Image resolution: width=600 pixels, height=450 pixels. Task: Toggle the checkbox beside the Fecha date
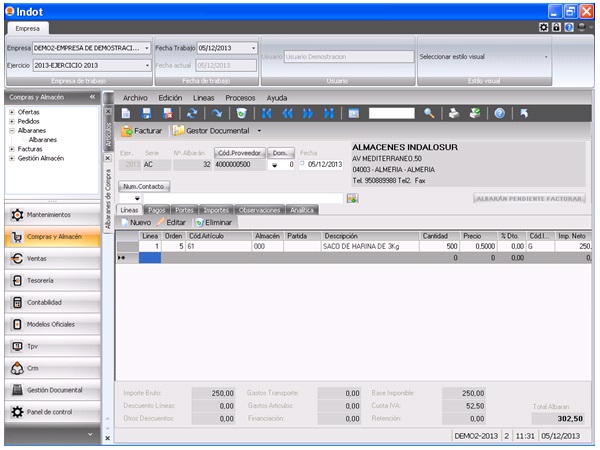tap(302, 164)
